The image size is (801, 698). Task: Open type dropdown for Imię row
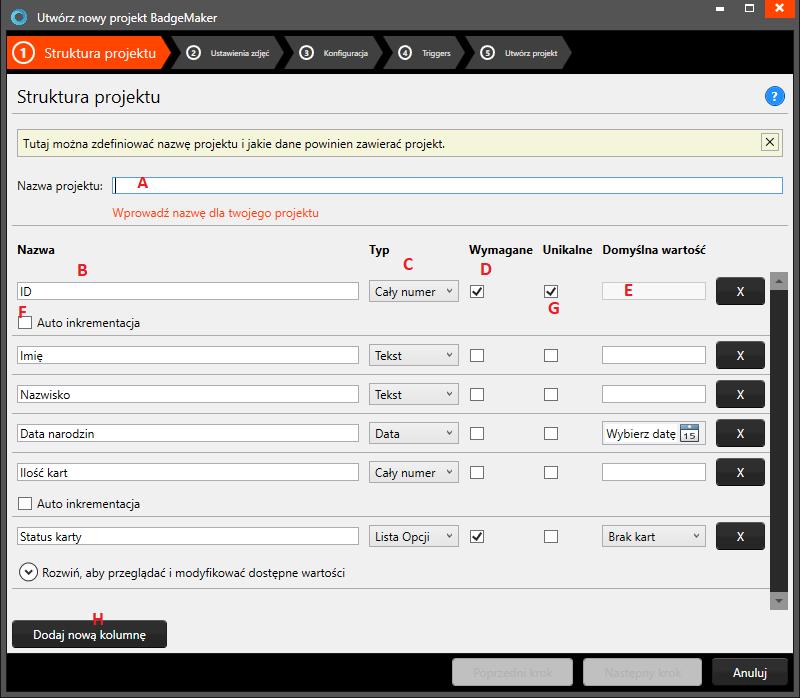(x=414, y=355)
